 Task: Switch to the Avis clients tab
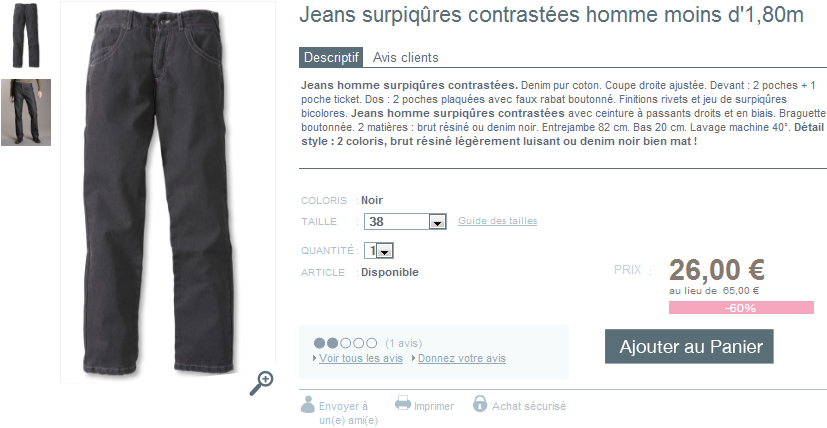click(406, 58)
